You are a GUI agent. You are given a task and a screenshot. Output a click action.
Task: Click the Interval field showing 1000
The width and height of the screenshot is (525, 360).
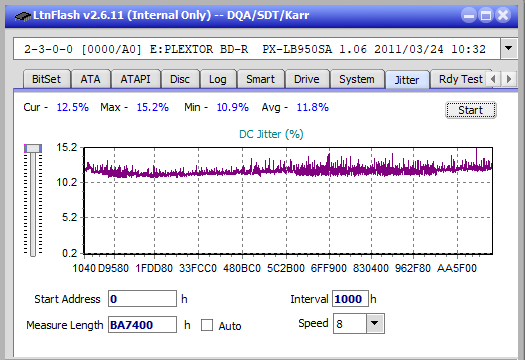[350, 299]
